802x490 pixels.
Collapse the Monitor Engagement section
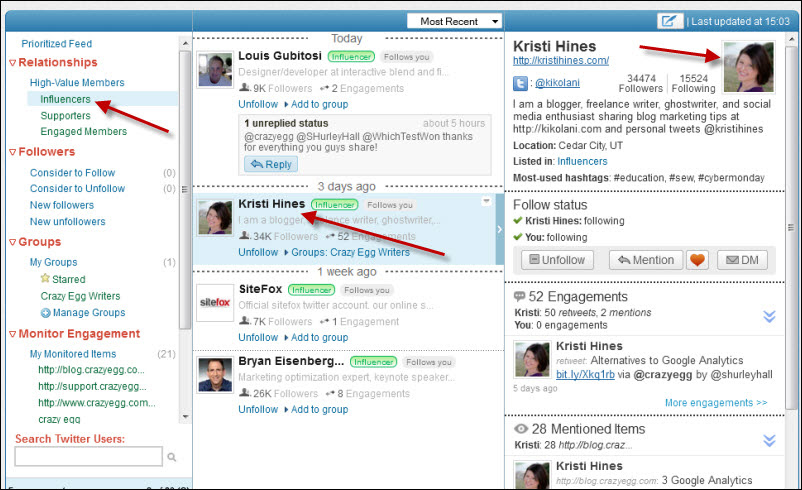tap(13, 334)
